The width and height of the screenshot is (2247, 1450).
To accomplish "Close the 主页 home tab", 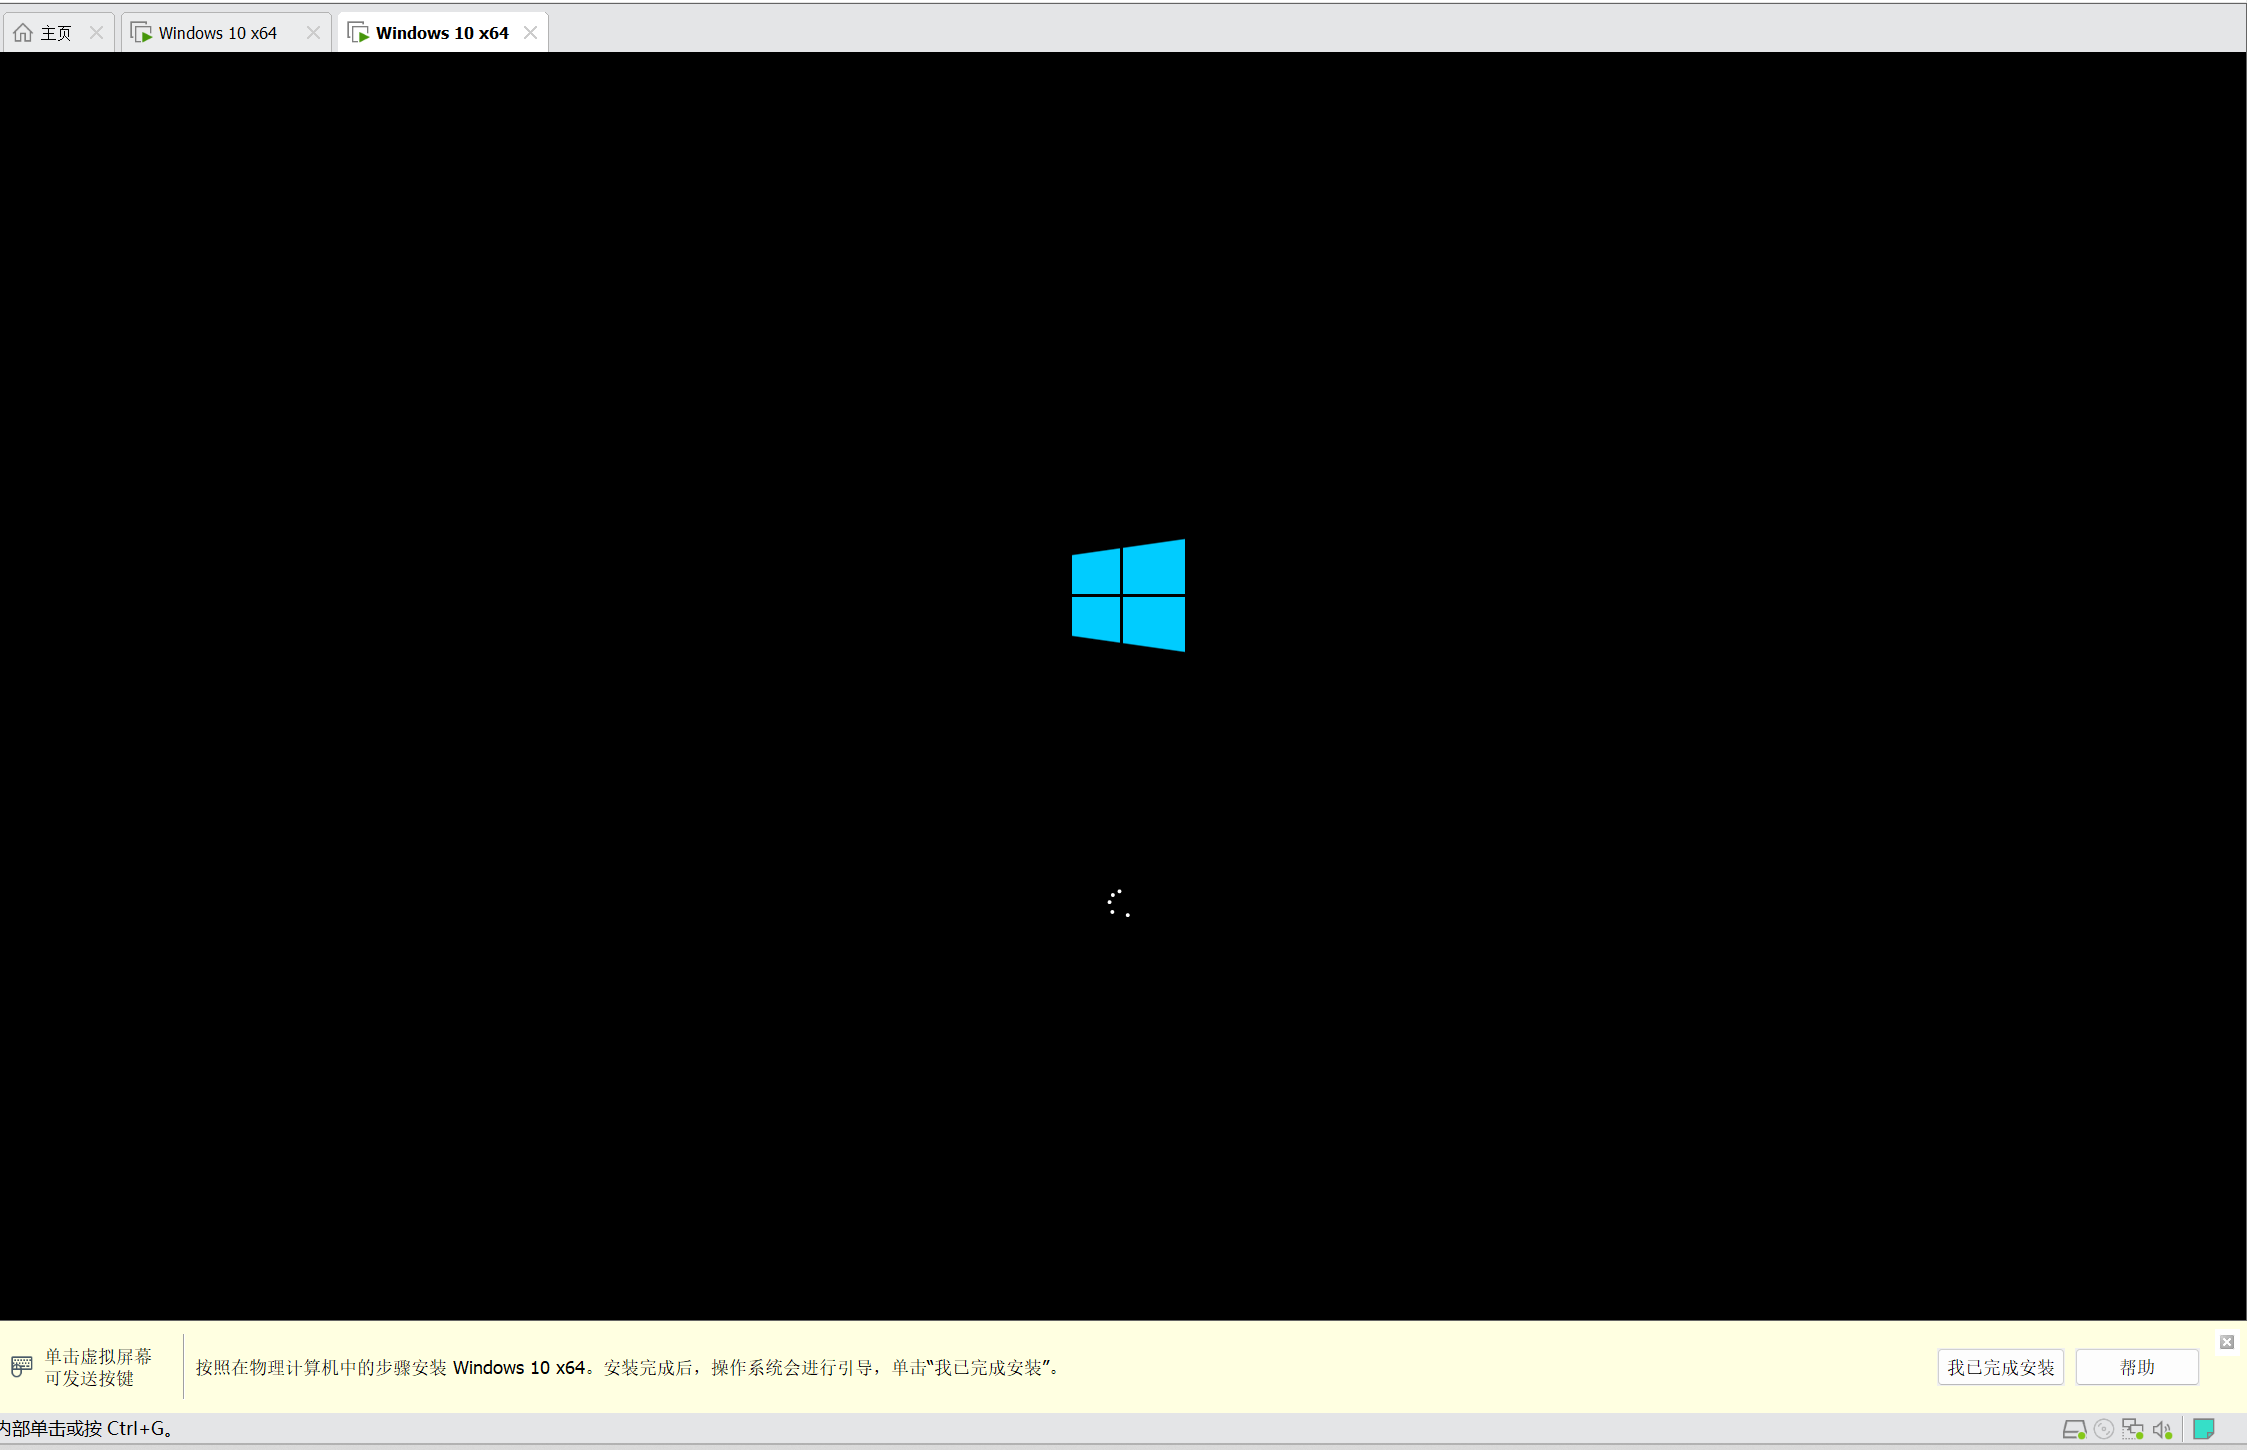I will point(96,33).
